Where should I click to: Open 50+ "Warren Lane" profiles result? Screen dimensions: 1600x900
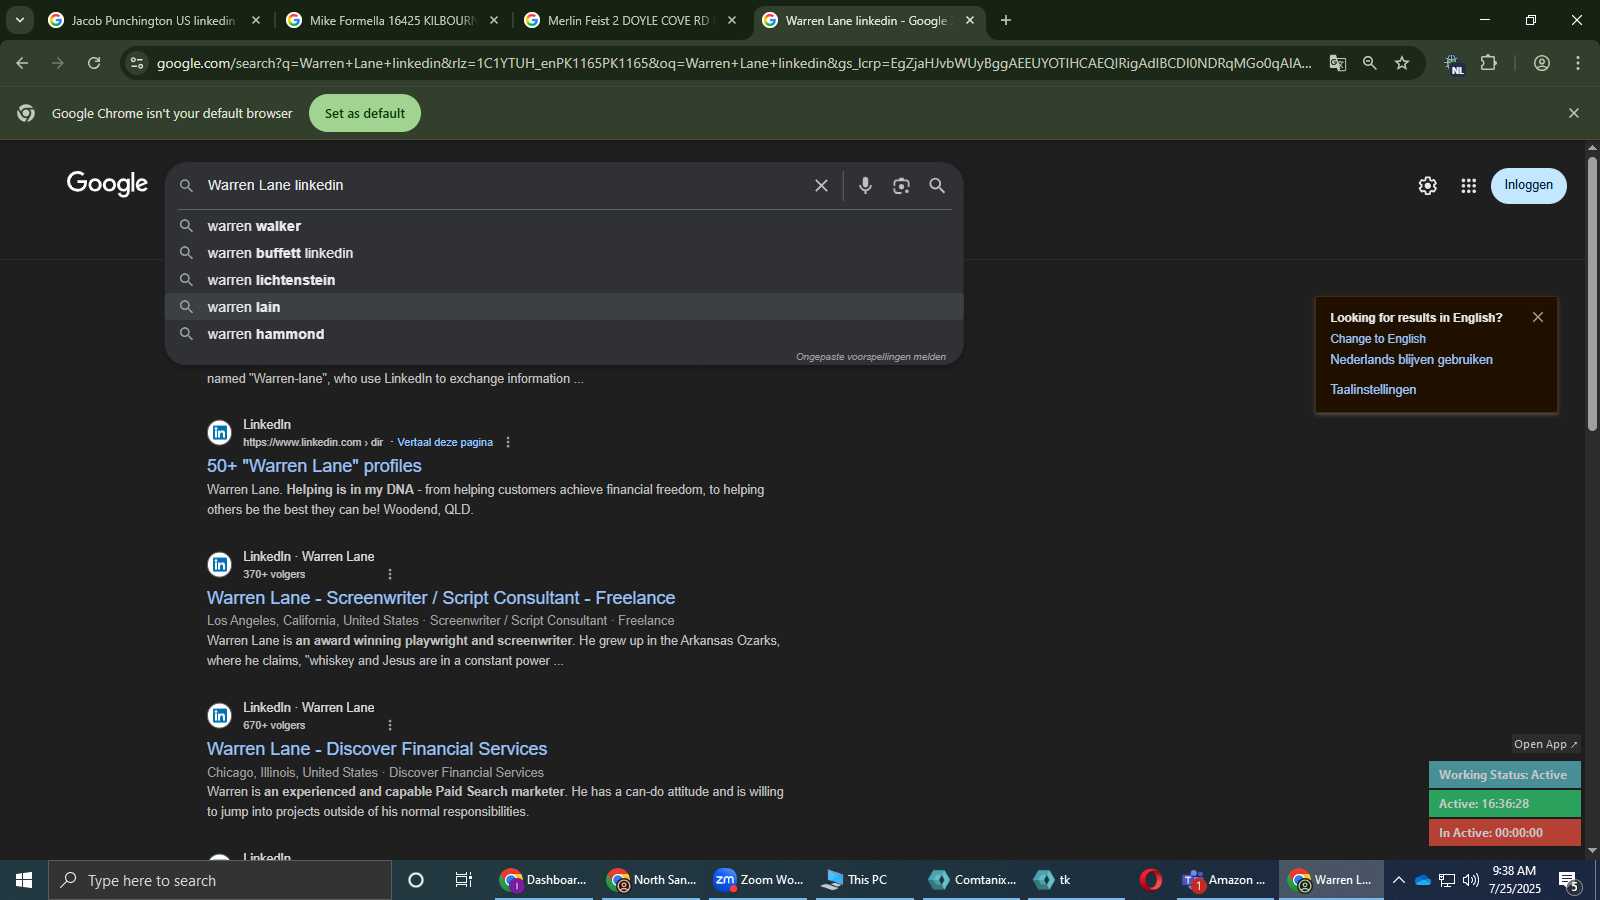[314, 466]
